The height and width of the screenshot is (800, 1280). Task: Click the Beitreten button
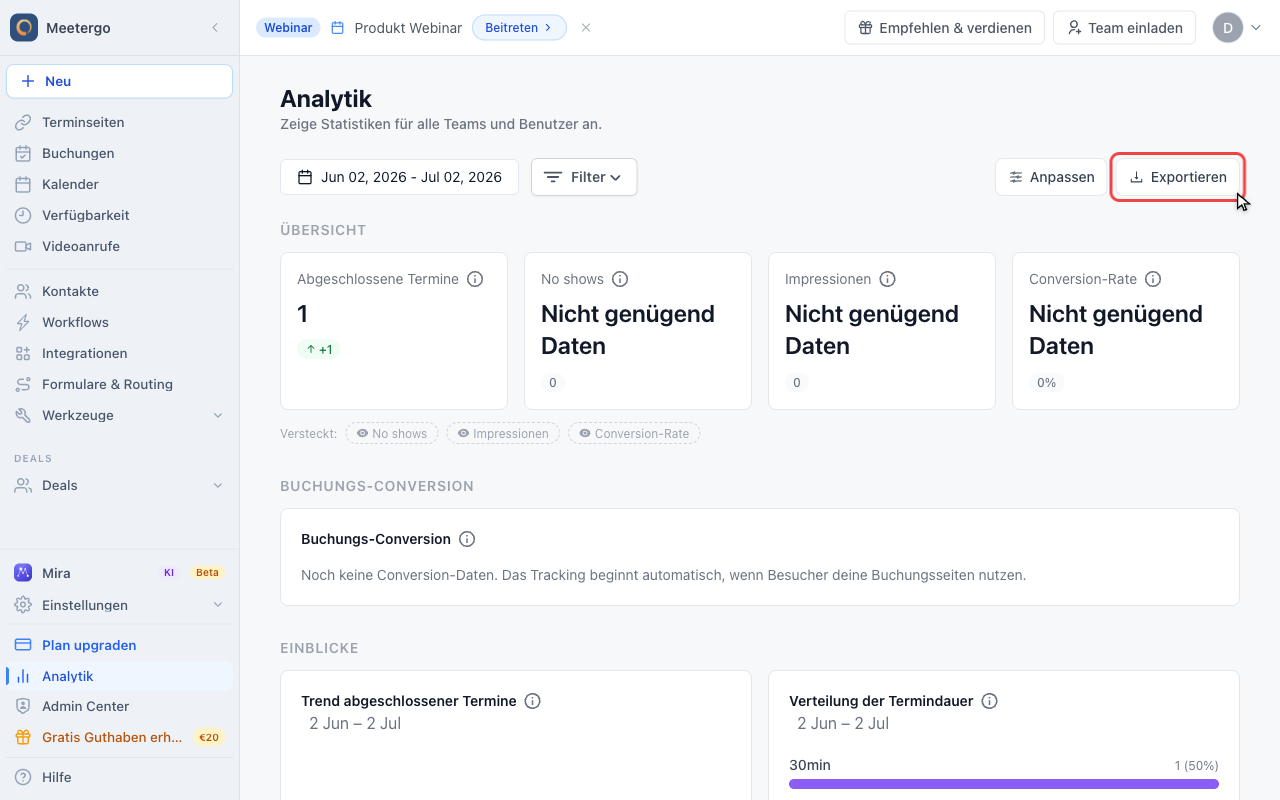[x=519, y=28]
